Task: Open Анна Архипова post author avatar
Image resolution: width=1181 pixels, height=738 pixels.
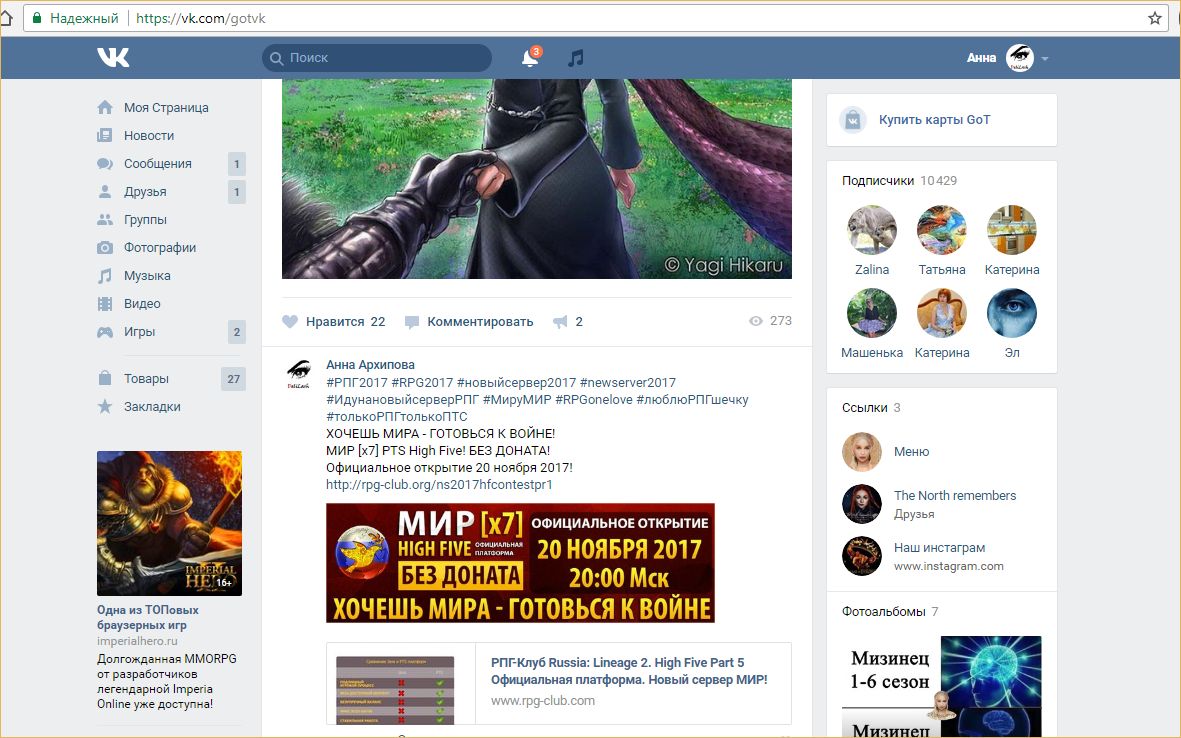Action: pos(299,372)
